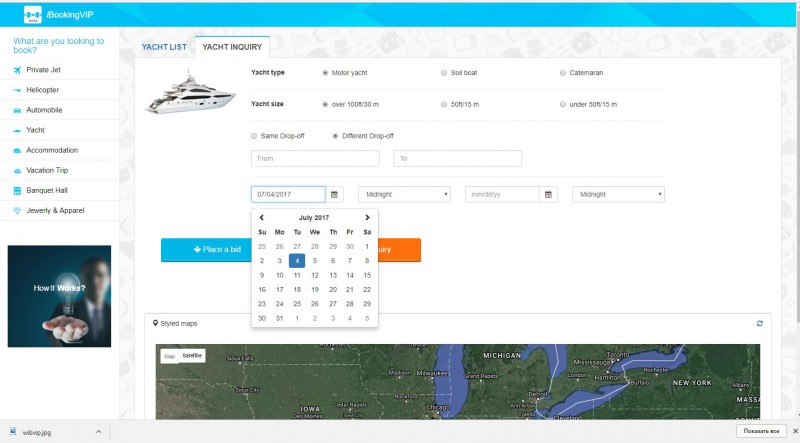Click the 07/04/2017 date field

coord(288,194)
